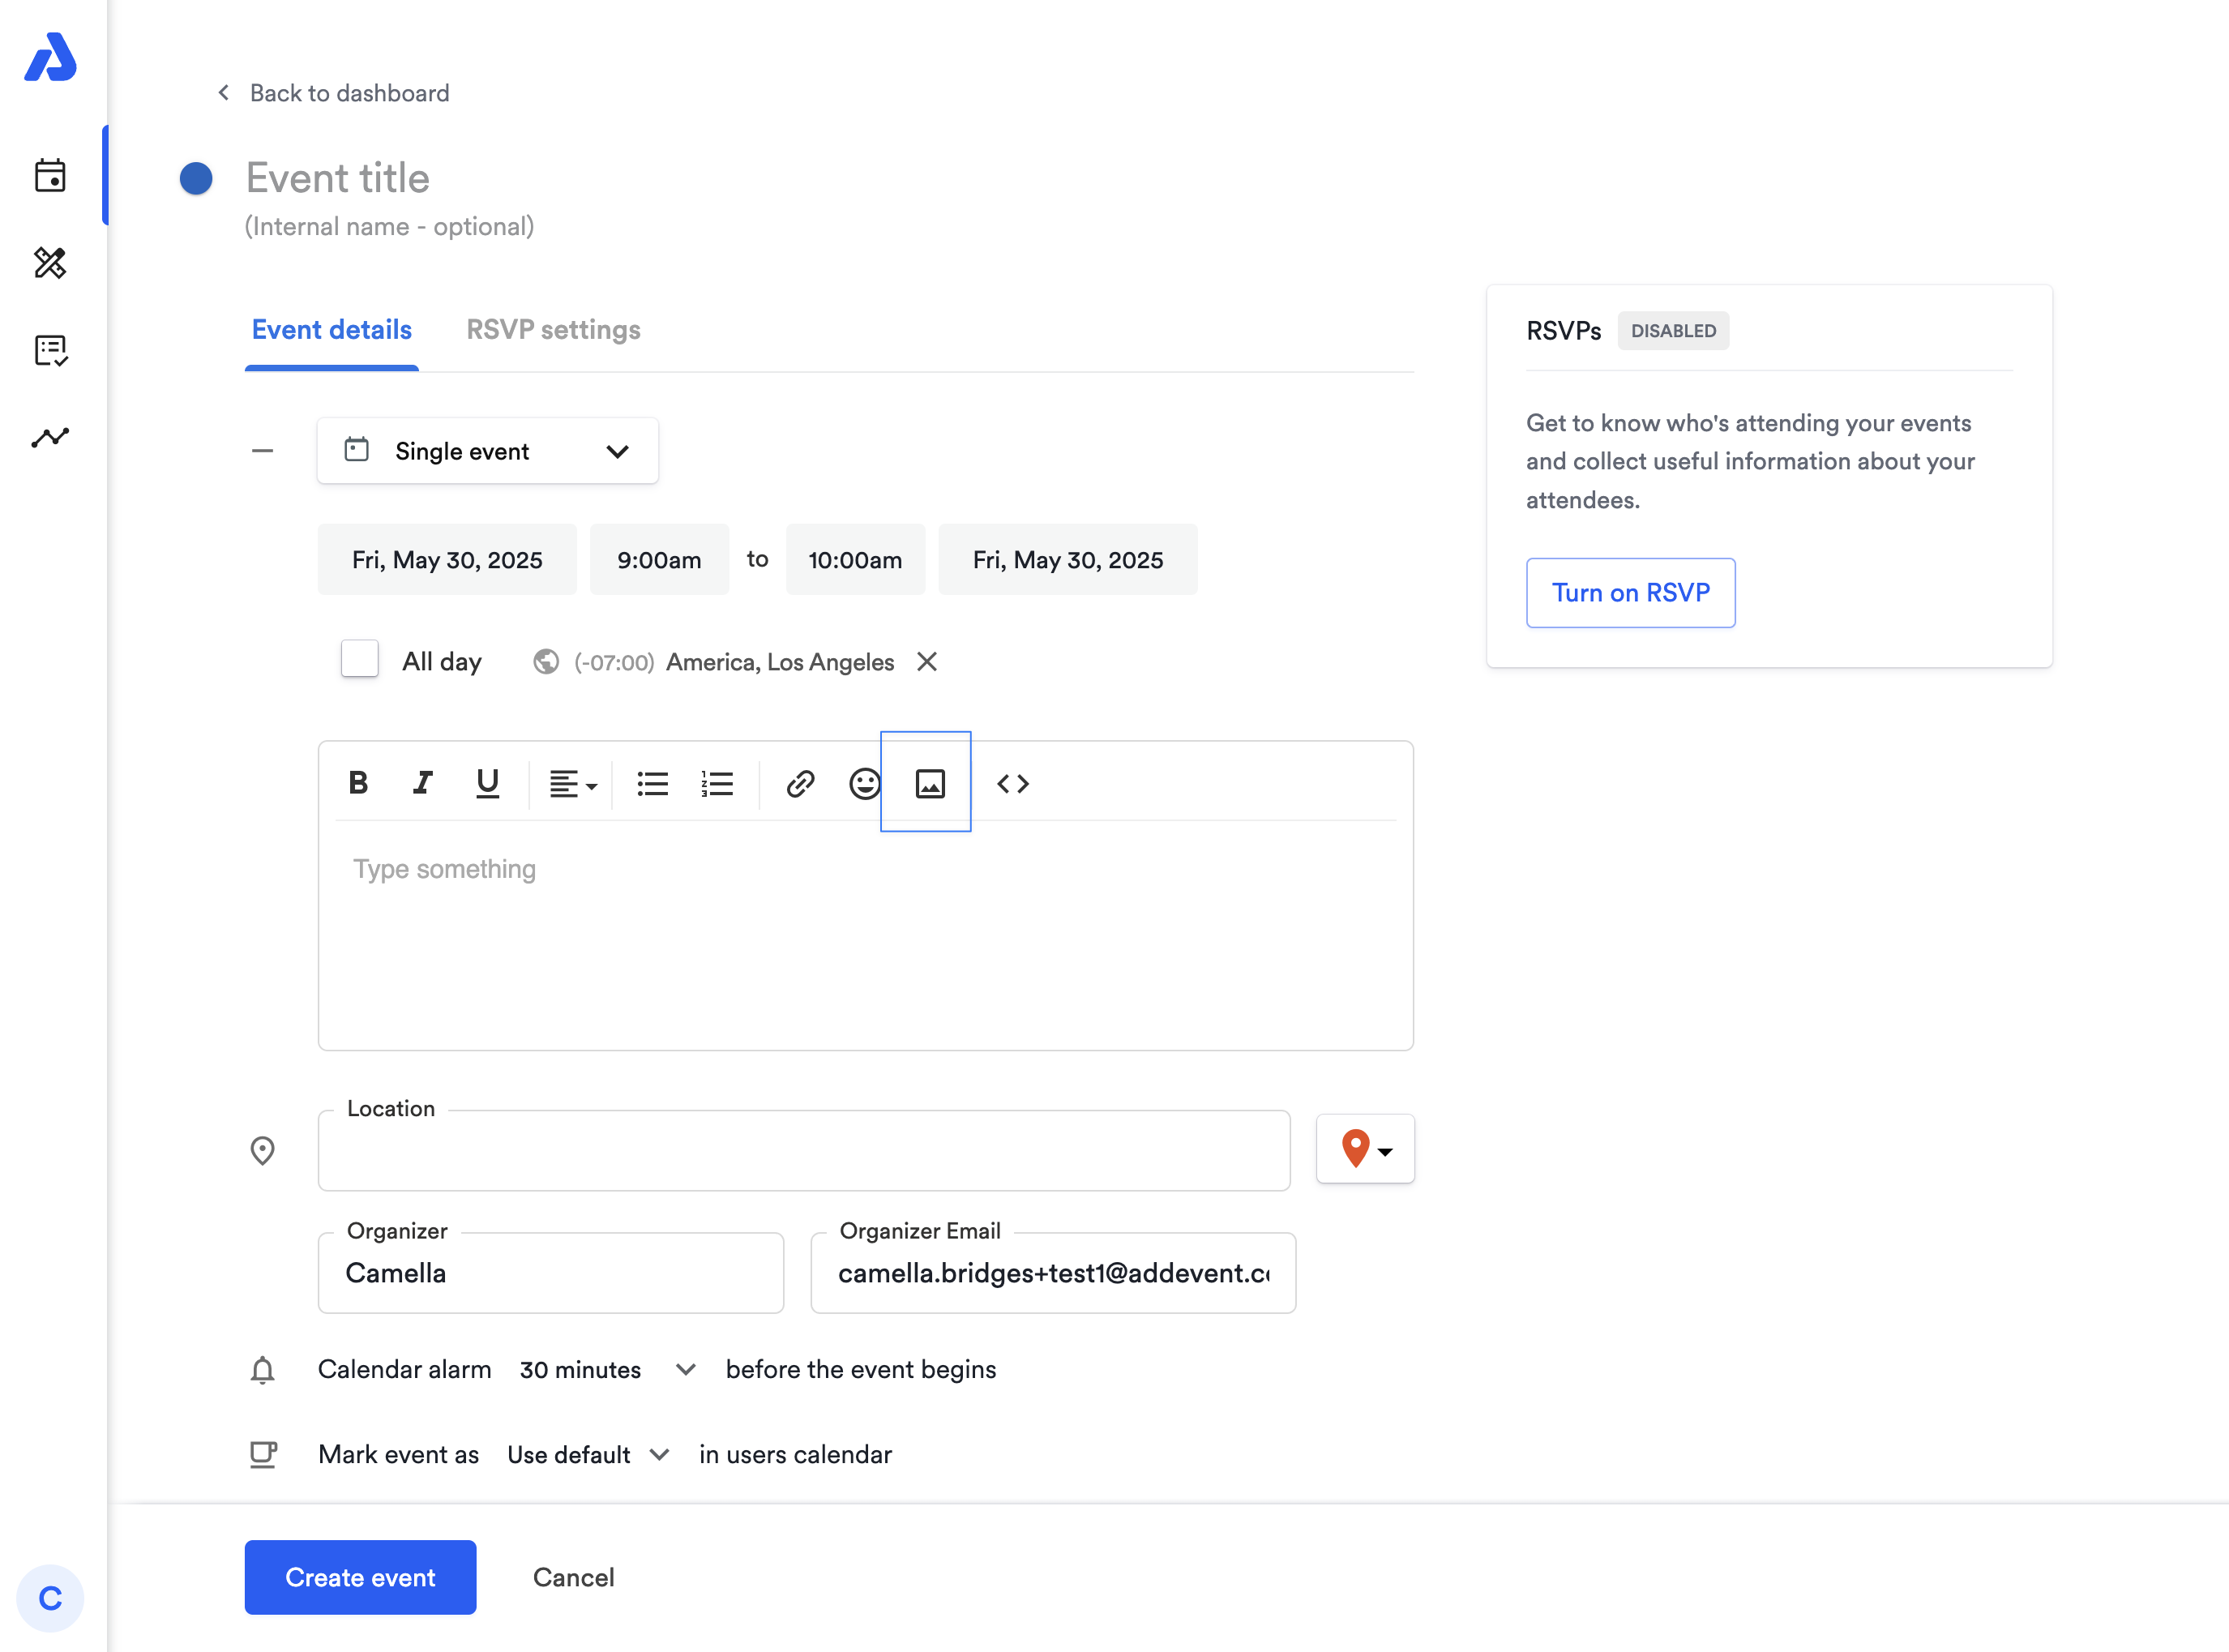Insert a bulleted list
The width and height of the screenshot is (2229, 1652).
(x=652, y=783)
